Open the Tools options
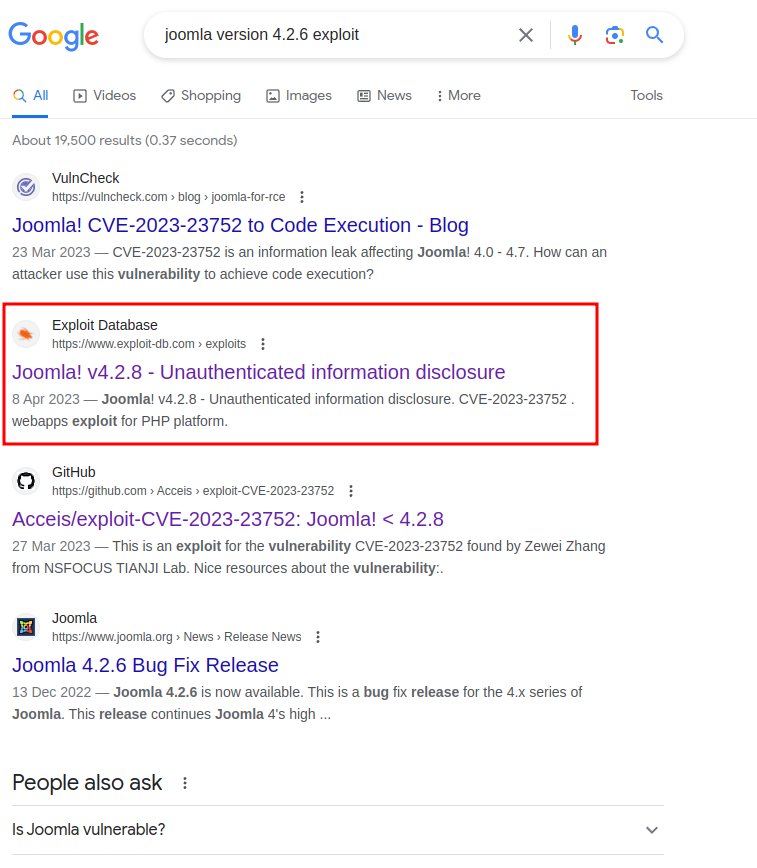This screenshot has width=757, height=868. (646, 96)
